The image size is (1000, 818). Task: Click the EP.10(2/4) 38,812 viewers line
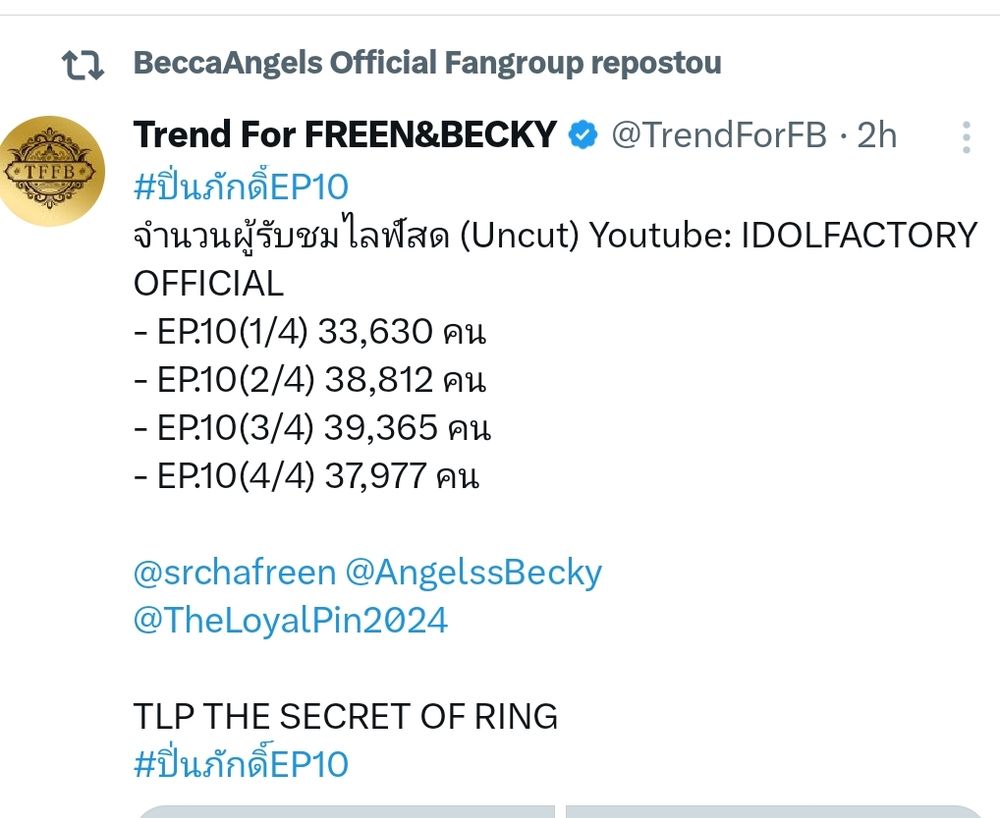tap(309, 380)
